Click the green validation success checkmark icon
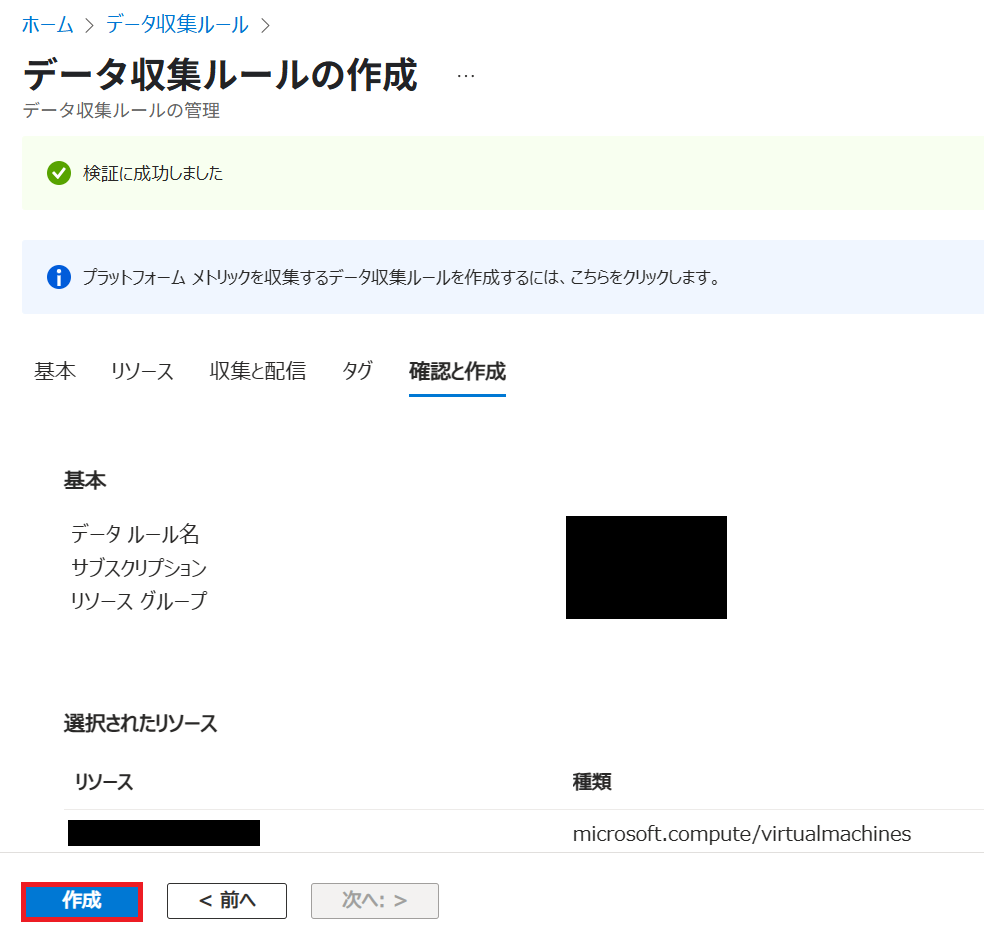This screenshot has width=984, height=933. coord(59,173)
